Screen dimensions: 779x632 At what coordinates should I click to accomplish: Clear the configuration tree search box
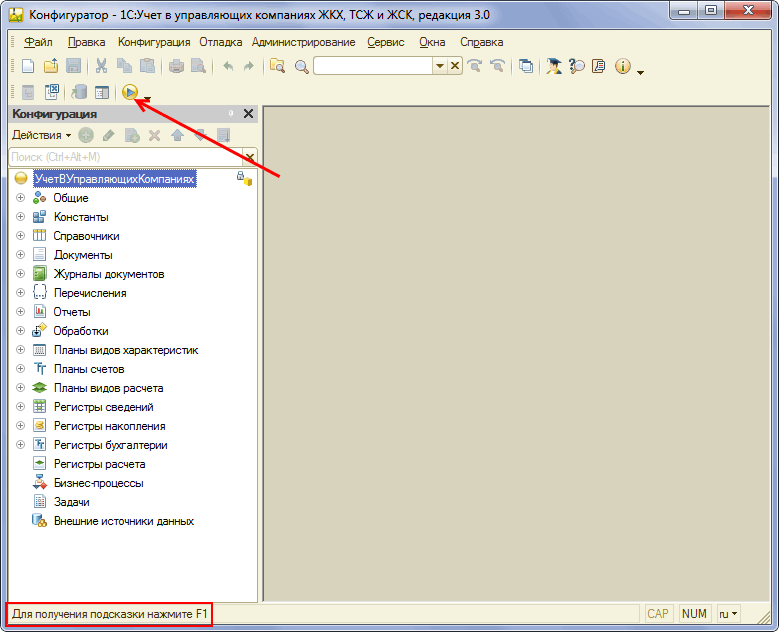(x=250, y=158)
